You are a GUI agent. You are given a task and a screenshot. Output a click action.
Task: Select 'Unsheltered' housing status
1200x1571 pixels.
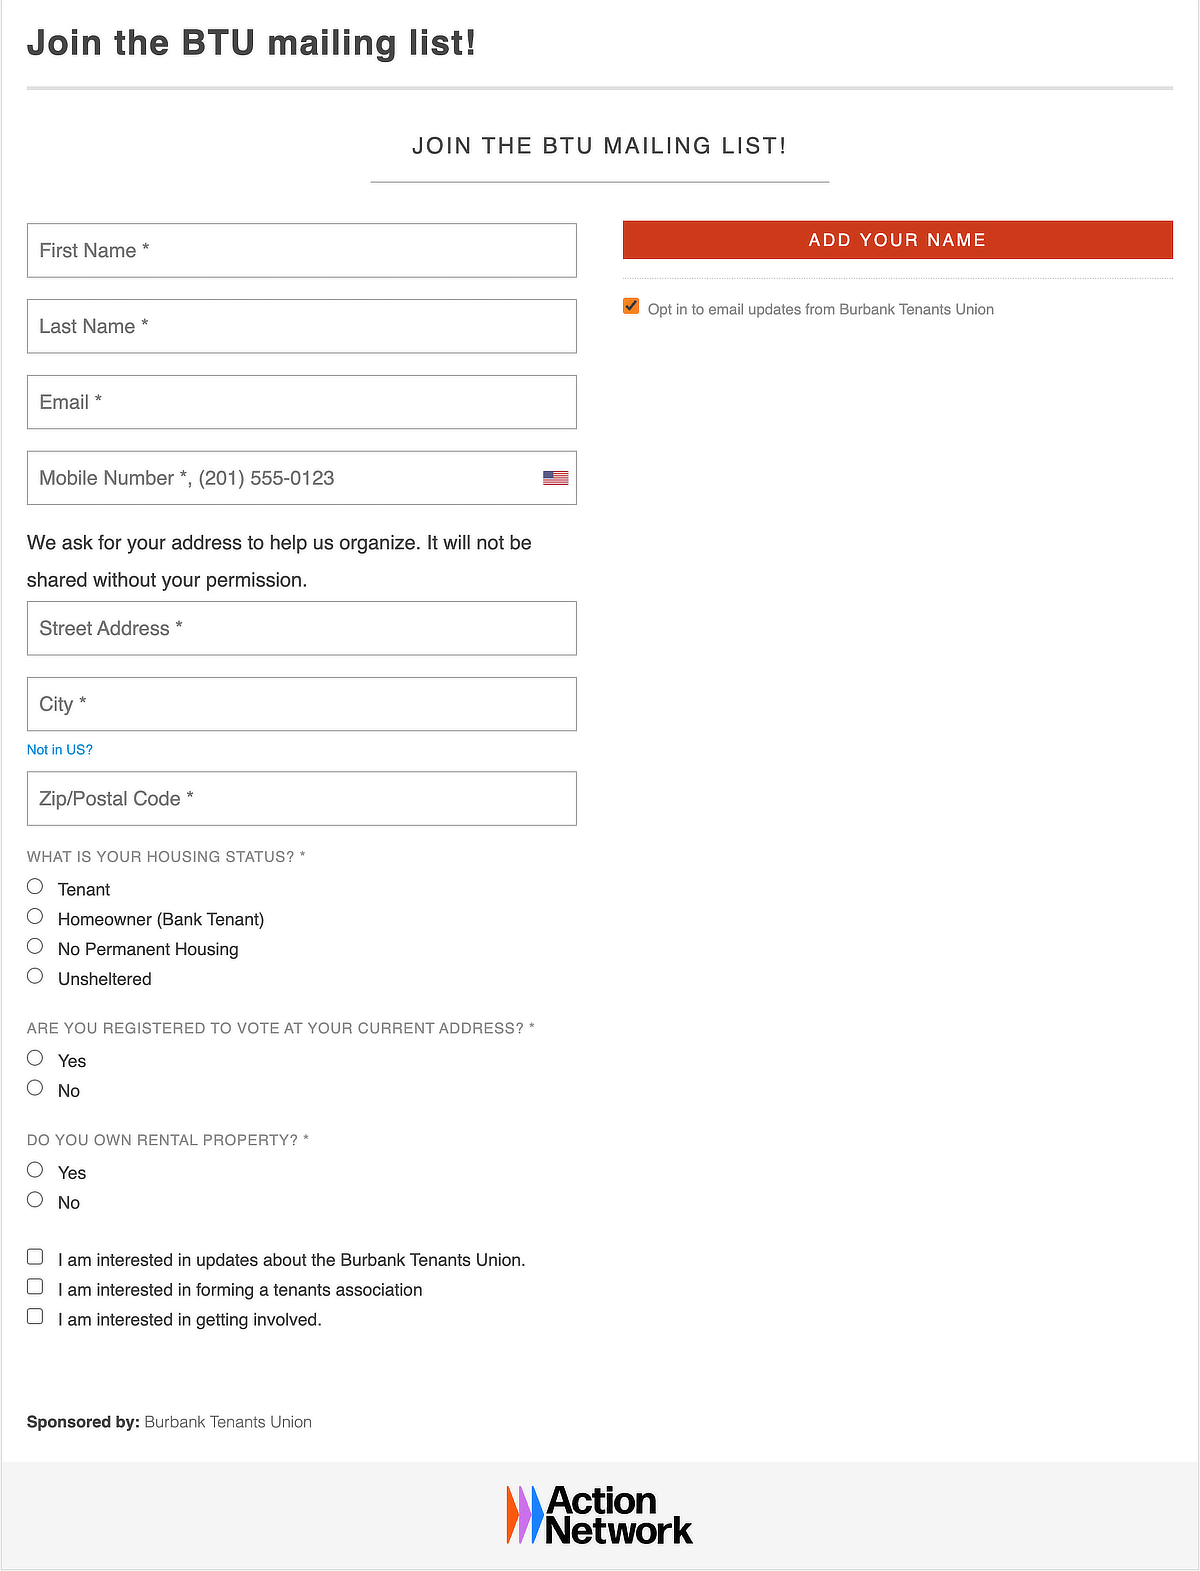pos(35,975)
